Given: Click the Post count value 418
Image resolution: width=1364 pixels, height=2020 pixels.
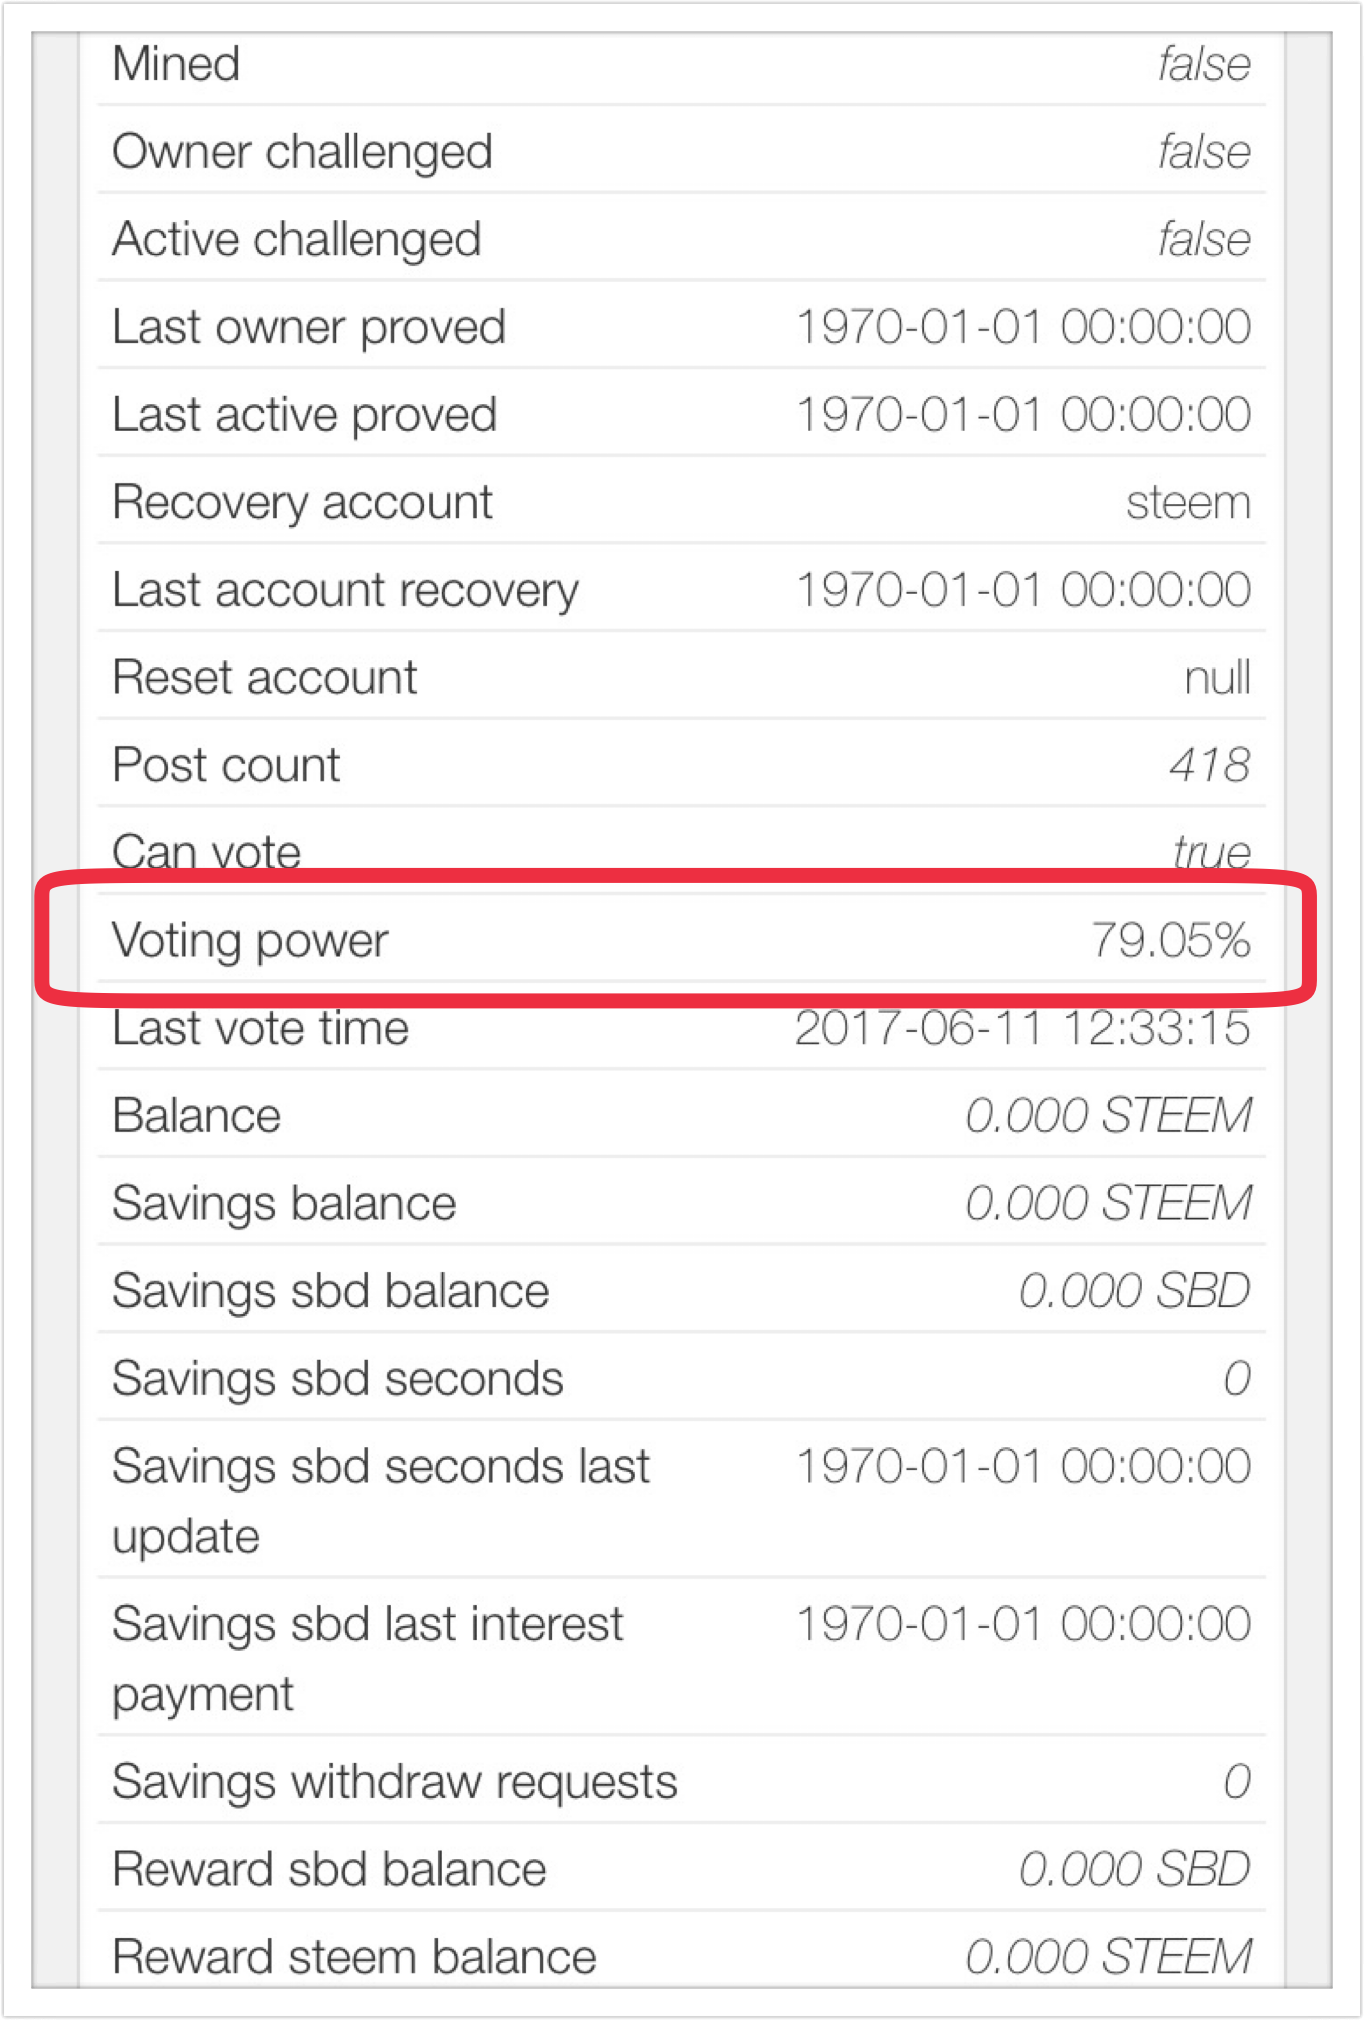Looking at the screenshot, I should point(1210,765).
